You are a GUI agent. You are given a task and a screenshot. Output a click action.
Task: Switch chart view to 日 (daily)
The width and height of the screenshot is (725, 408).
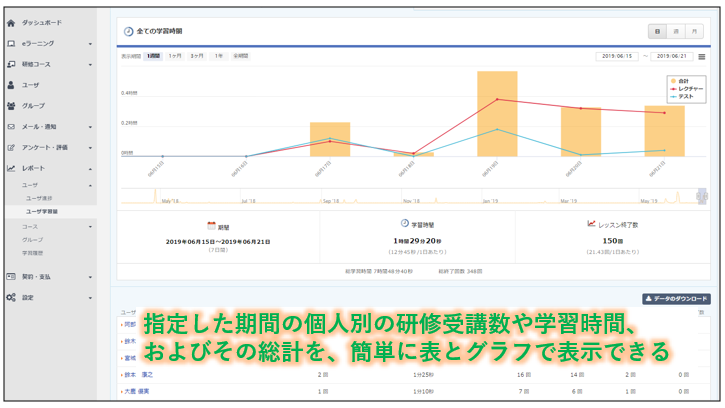click(657, 32)
